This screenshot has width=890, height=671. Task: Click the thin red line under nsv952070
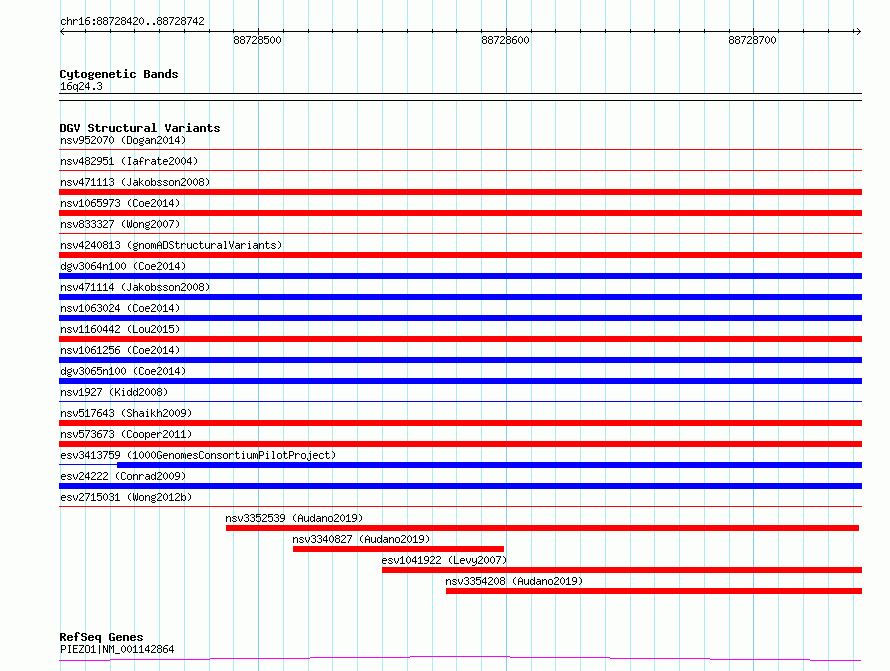(x=460, y=149)
